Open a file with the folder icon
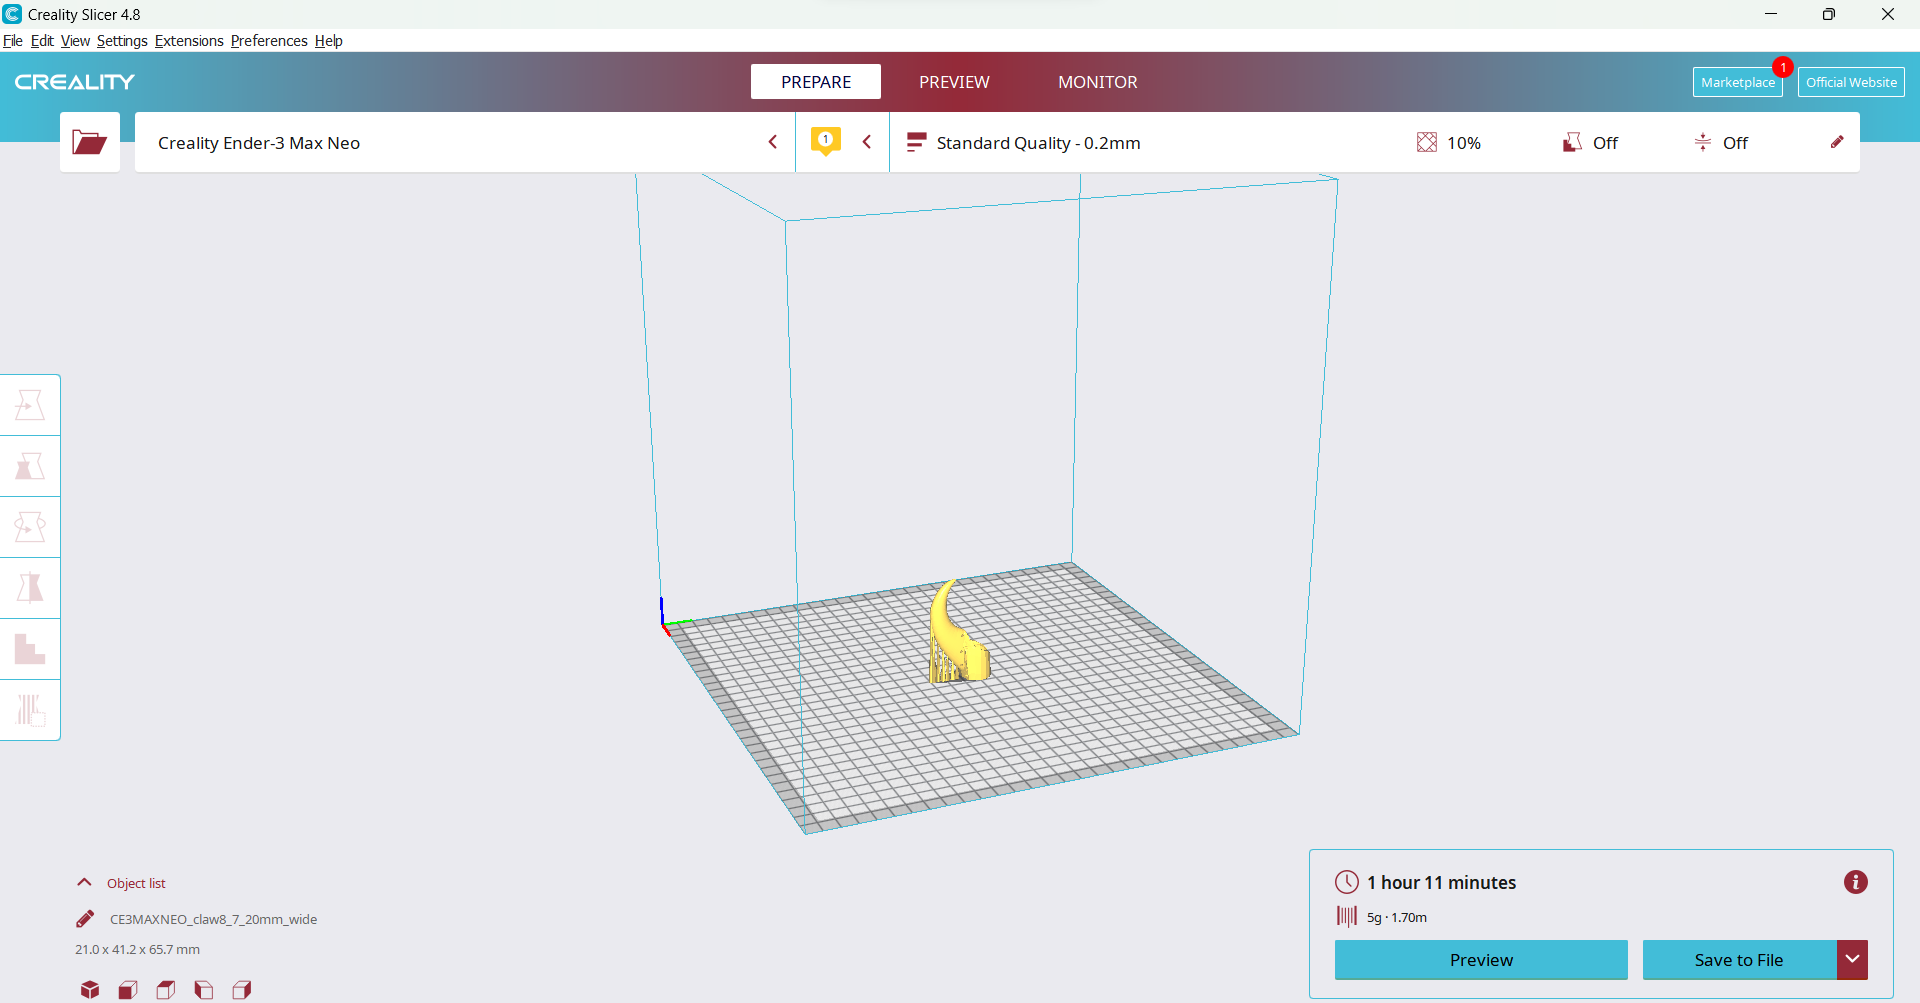Screen dimensions: 1920x1003 click(90, 142)
